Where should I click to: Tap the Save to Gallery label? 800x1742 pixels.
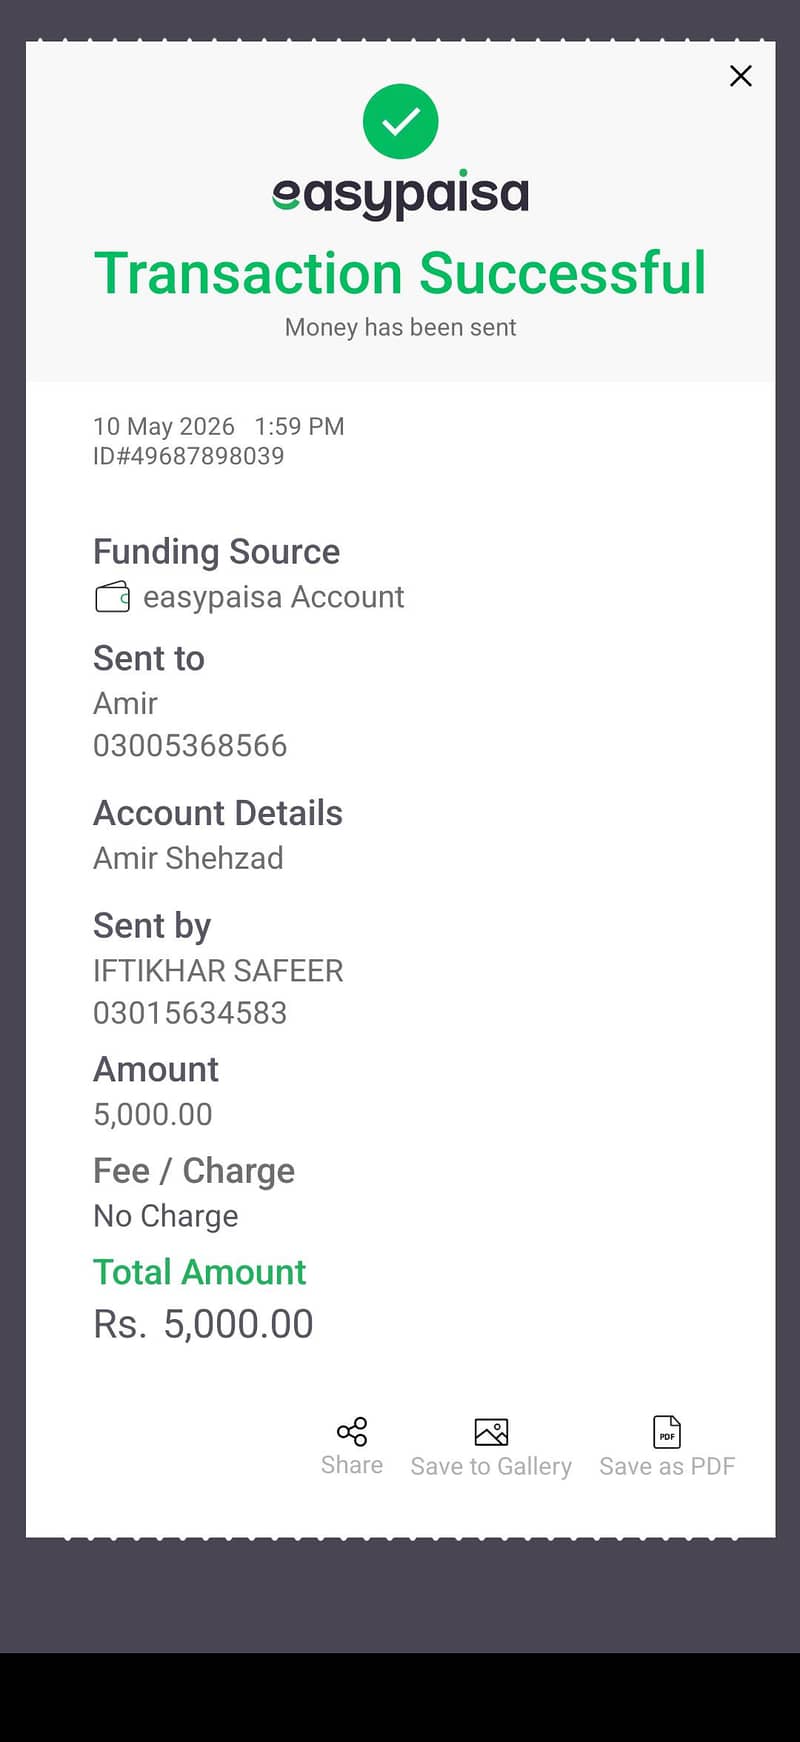(491, 1466)
